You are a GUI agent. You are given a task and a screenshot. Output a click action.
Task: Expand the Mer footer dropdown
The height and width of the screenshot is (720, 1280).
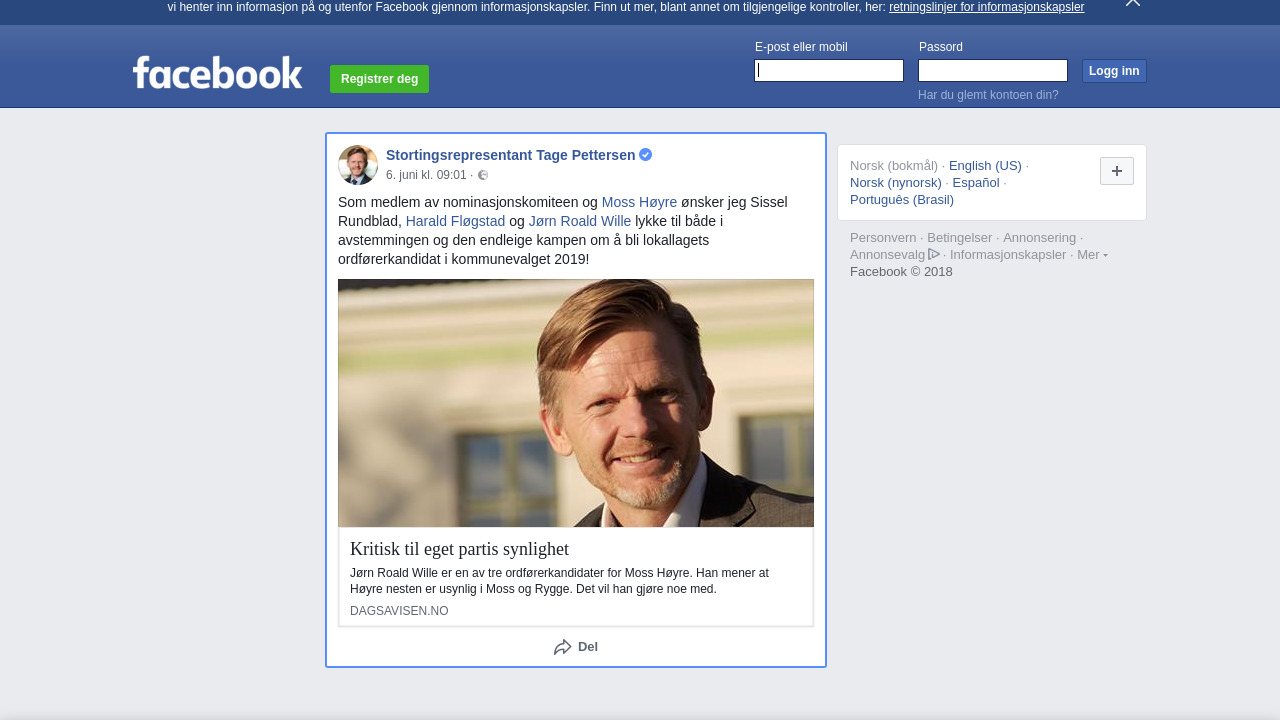pos(1092,255)
